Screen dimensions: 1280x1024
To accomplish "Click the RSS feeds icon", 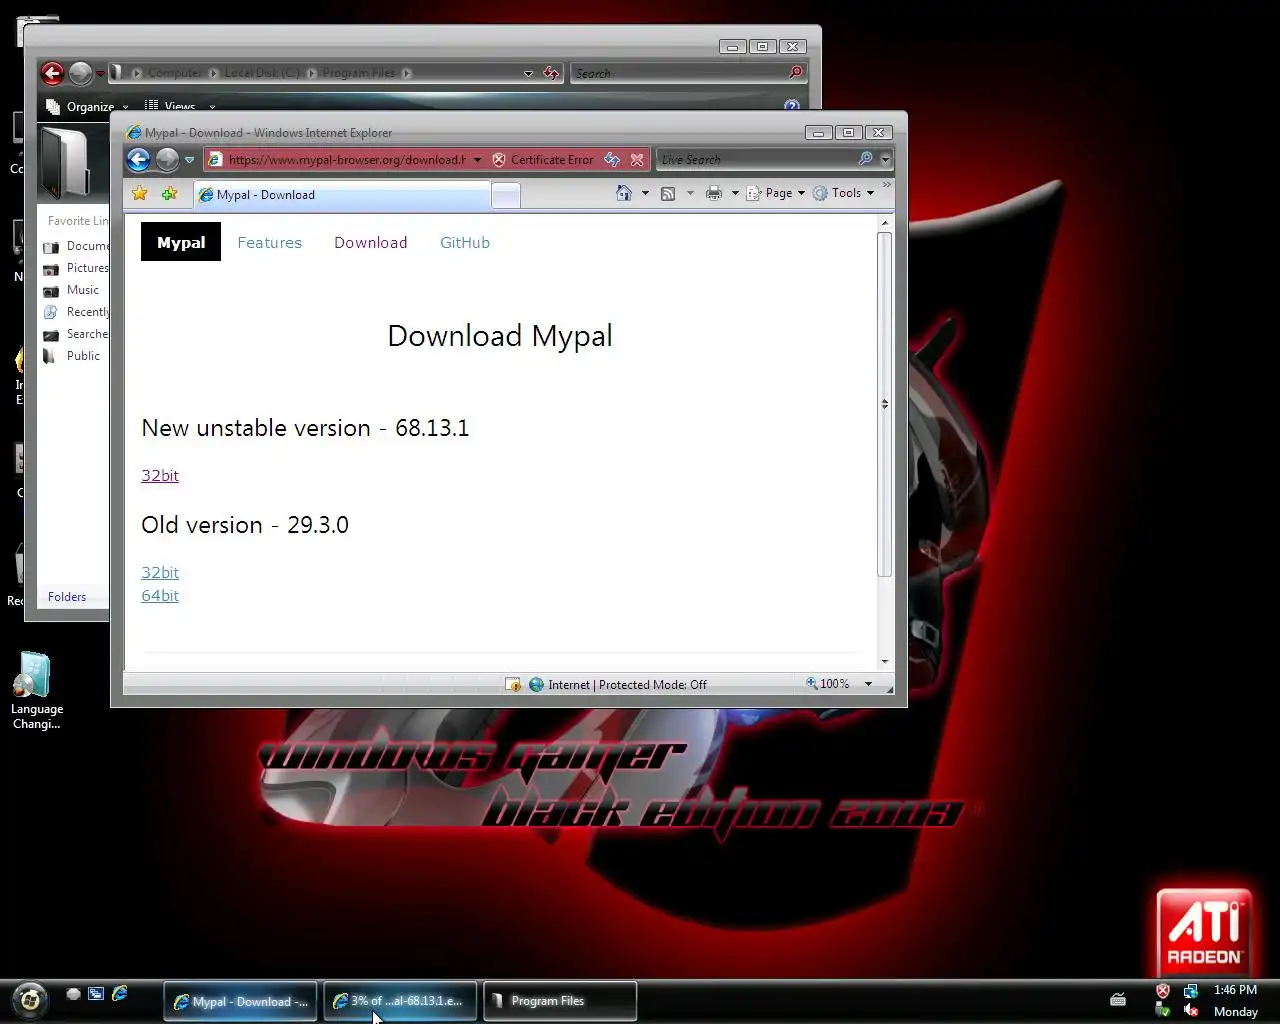I will [668, 193].
